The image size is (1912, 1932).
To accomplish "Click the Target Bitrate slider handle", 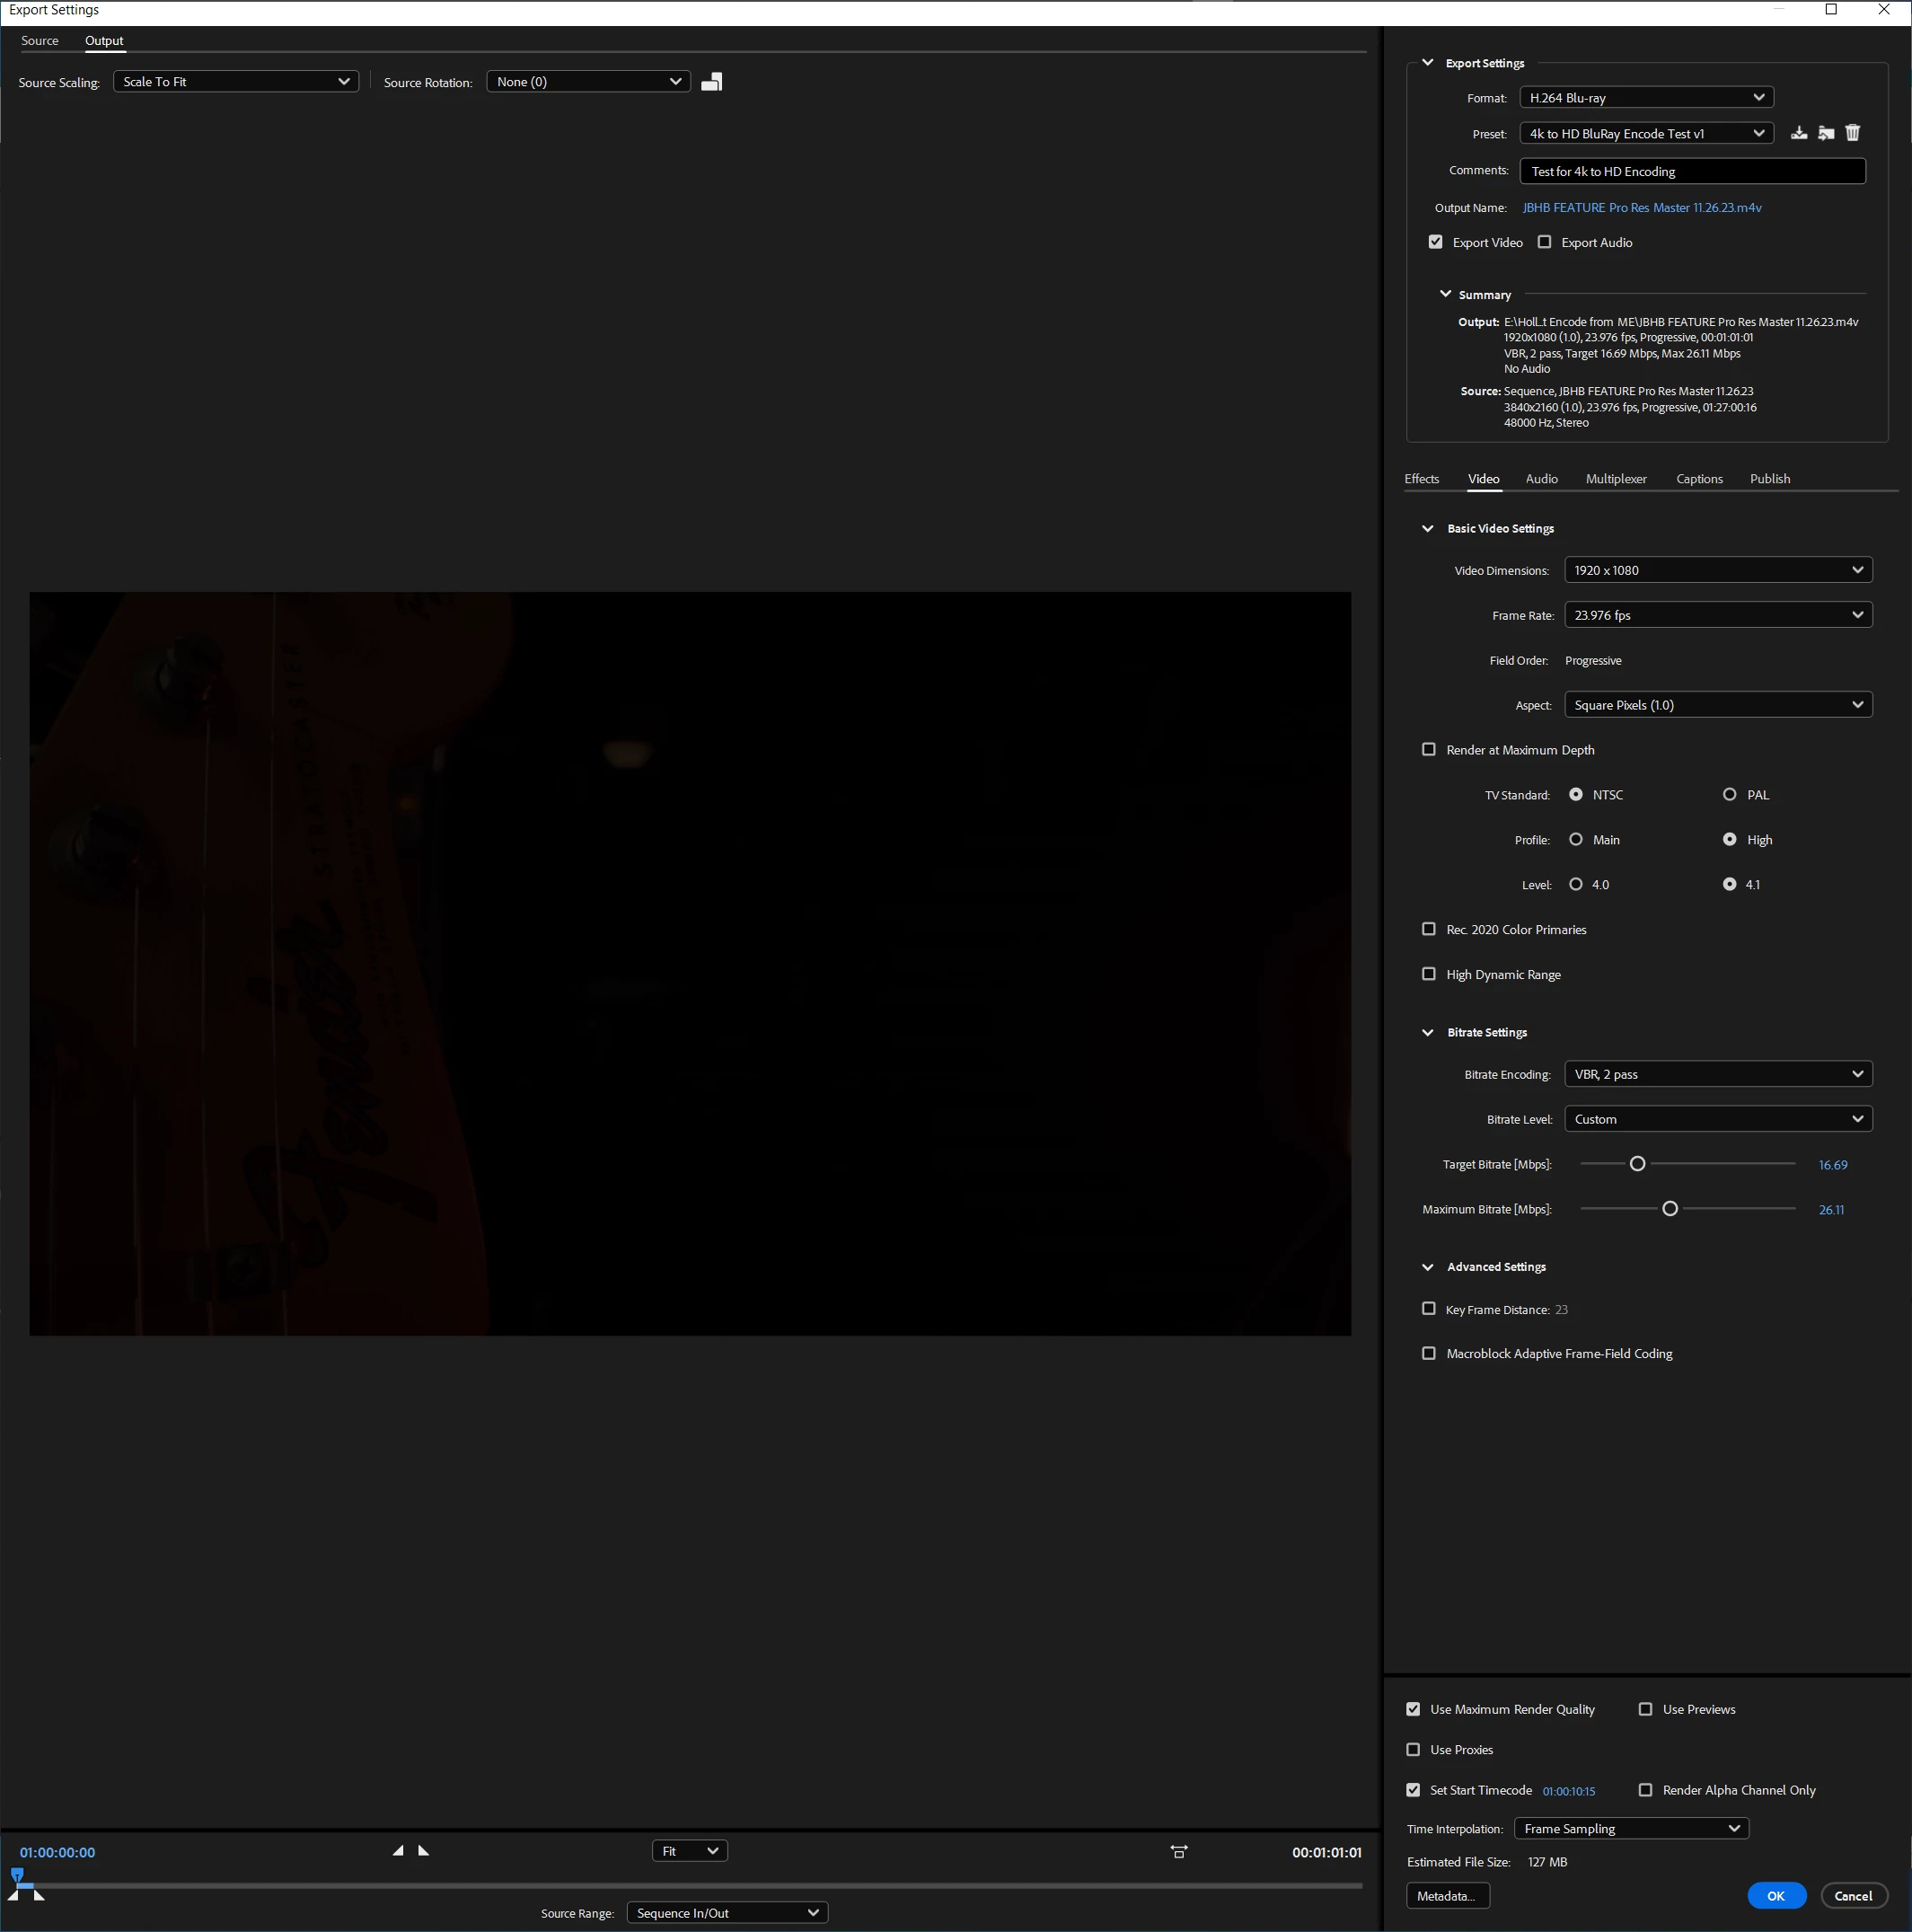I will tap(1637, 1164).
